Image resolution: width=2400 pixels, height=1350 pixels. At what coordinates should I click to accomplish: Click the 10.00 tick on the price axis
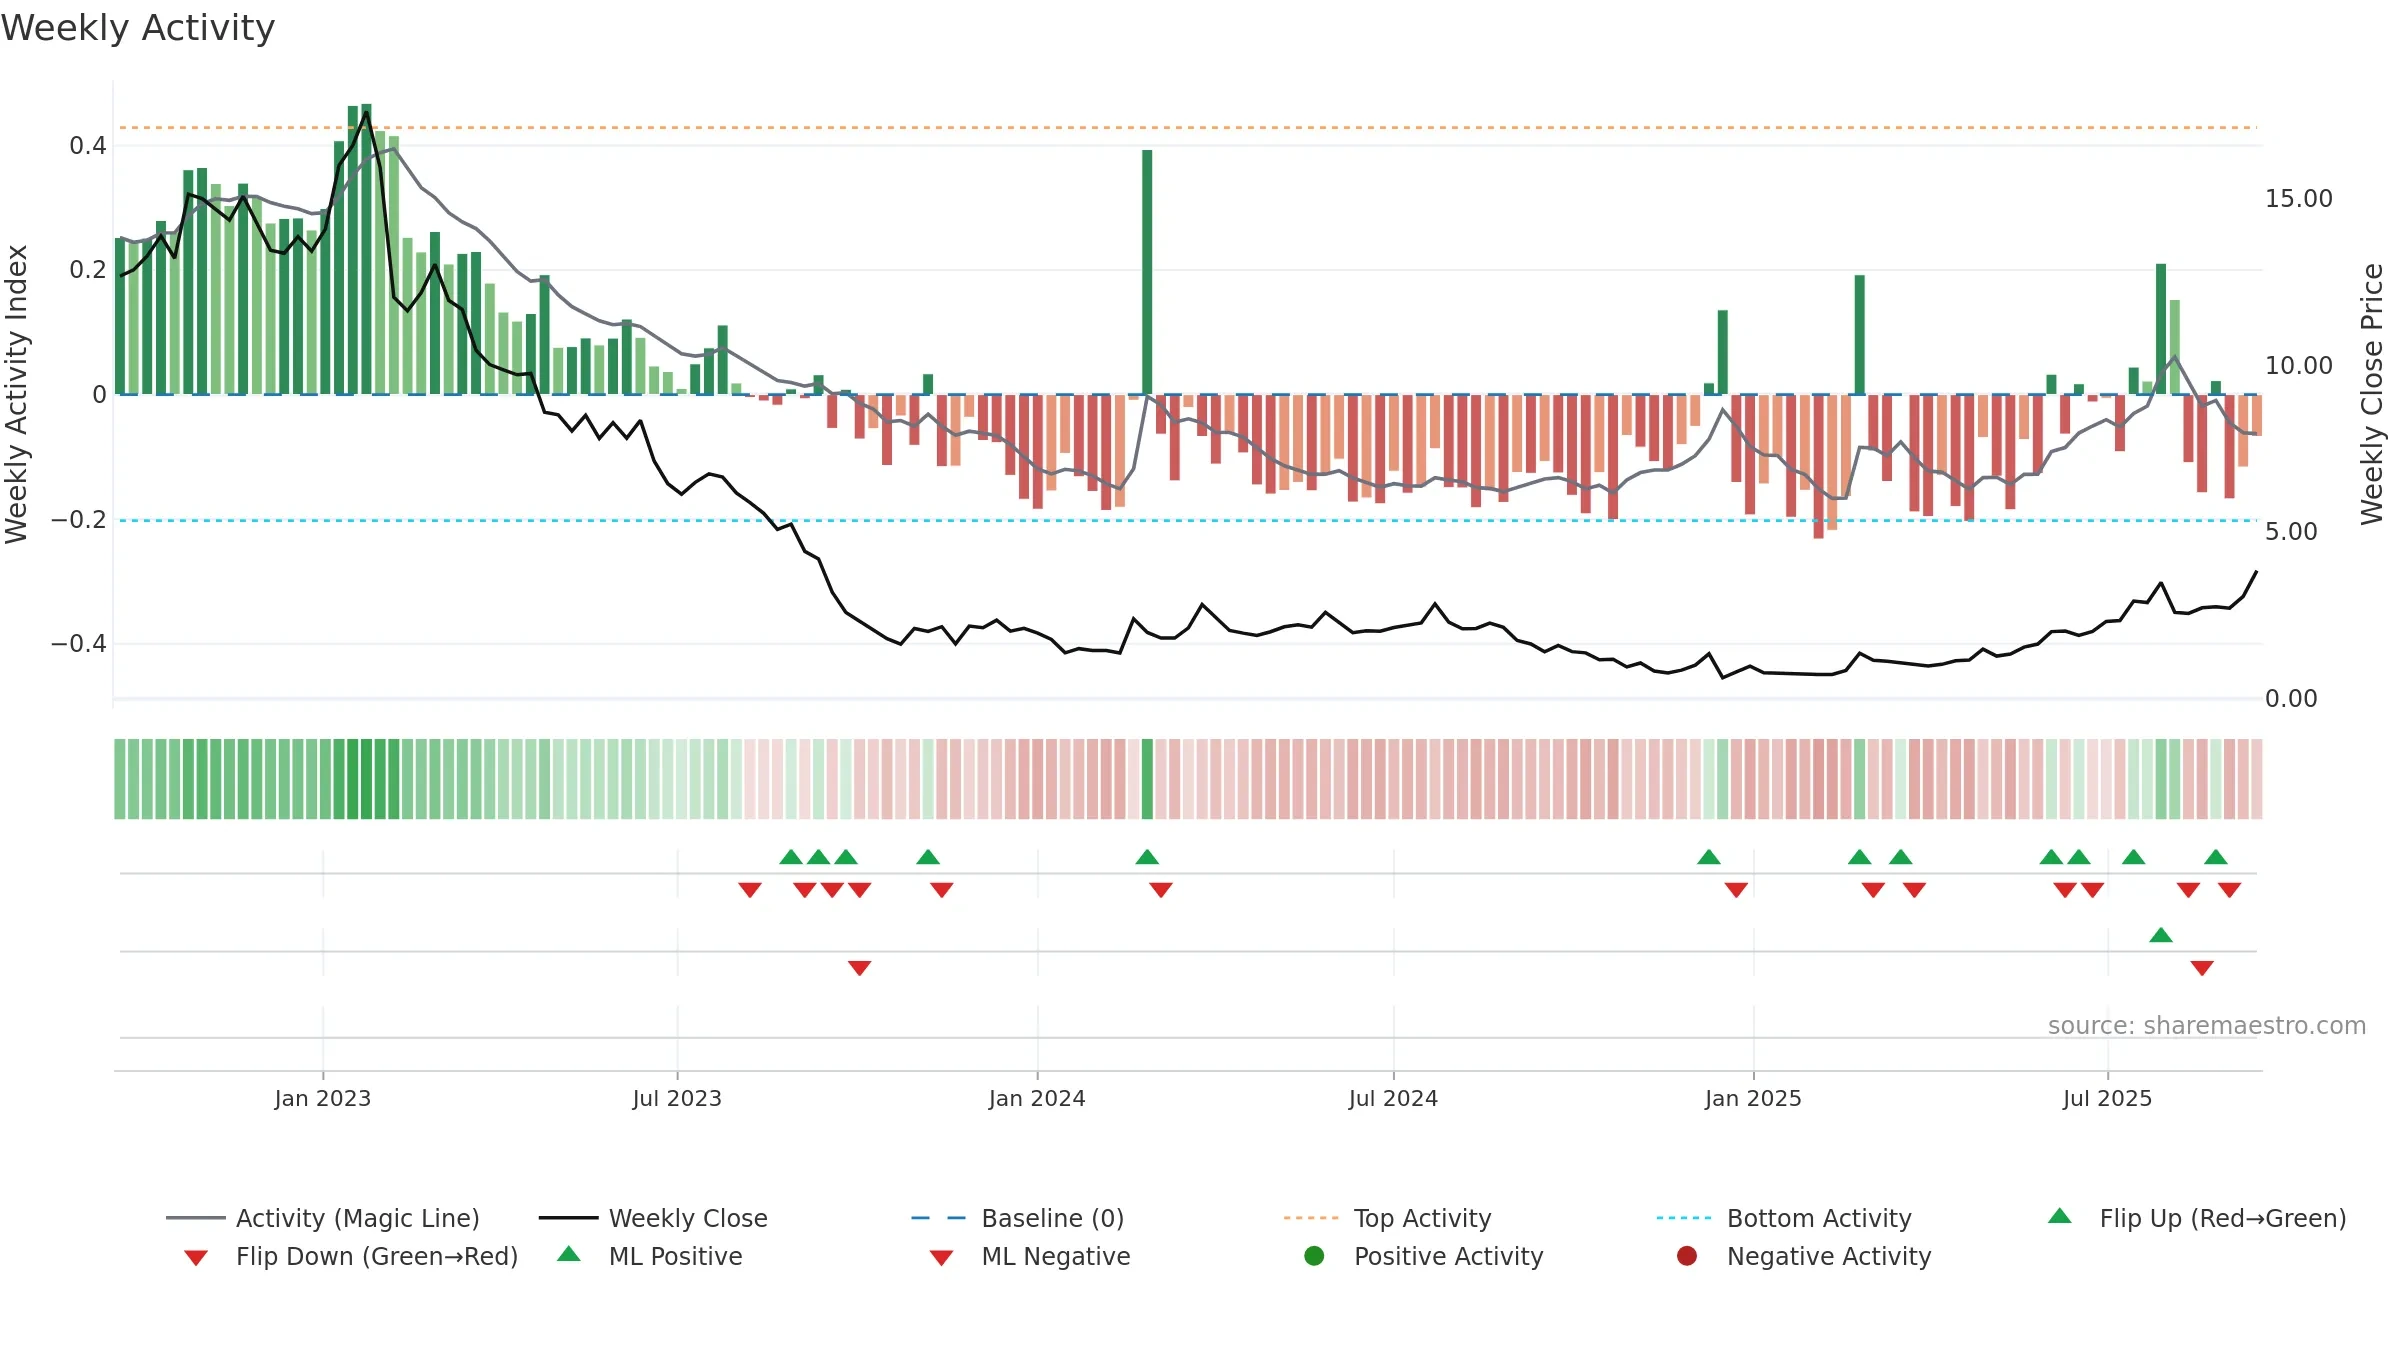2298,366
